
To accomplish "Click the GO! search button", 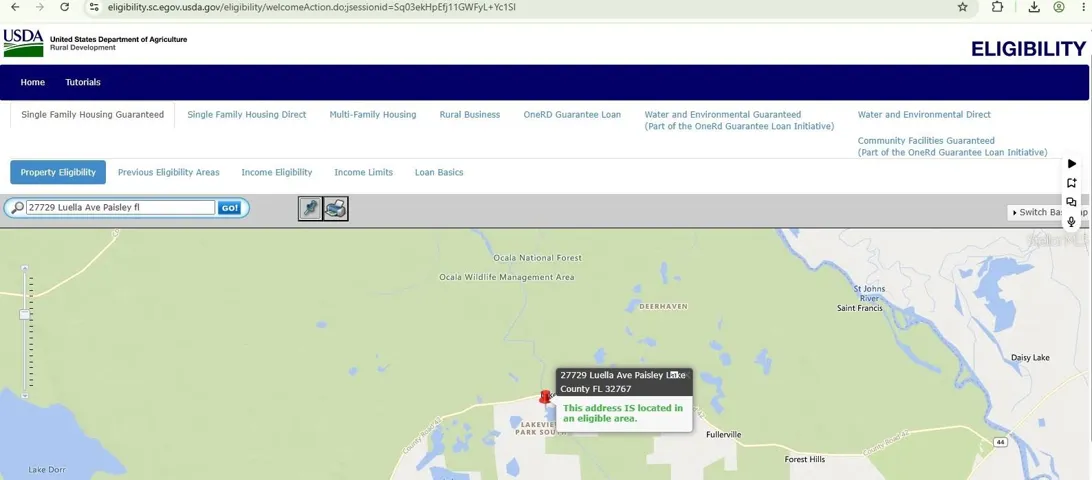I will 230,208.
